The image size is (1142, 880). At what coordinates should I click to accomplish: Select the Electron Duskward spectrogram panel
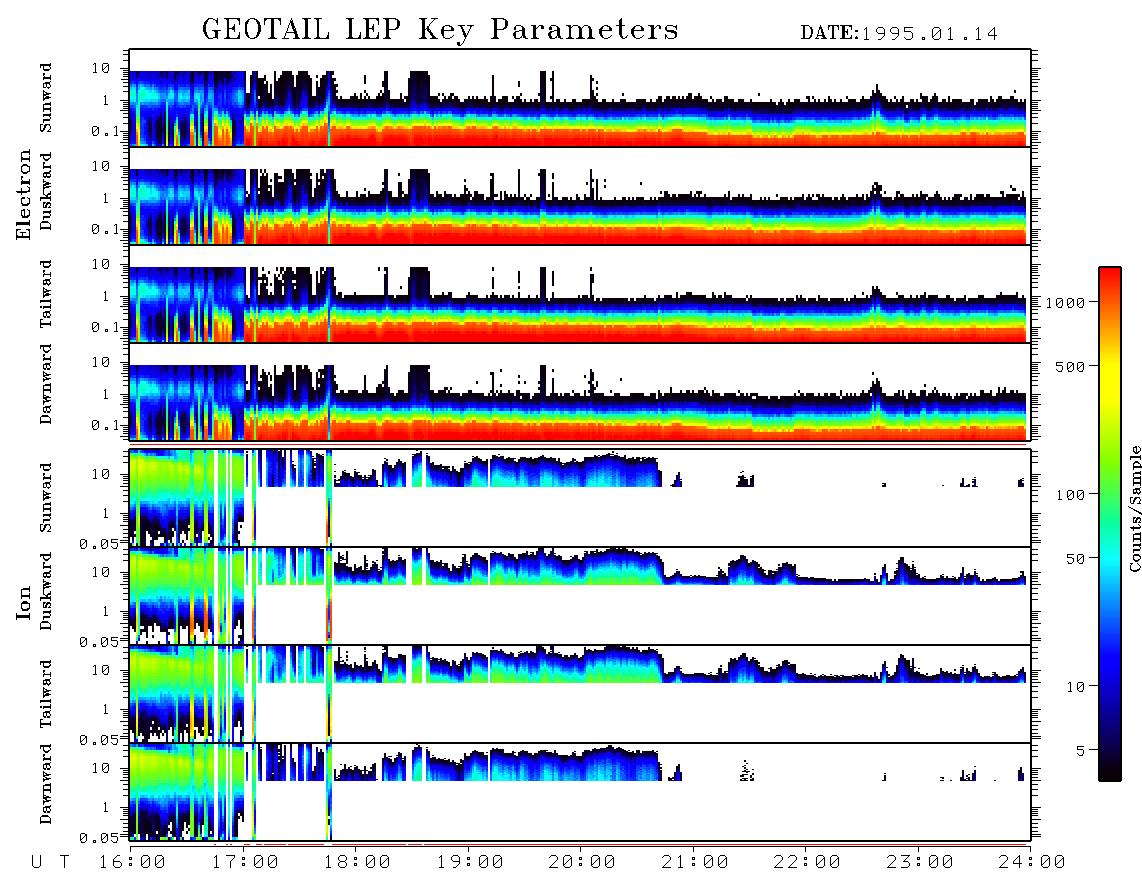point(580,196)
